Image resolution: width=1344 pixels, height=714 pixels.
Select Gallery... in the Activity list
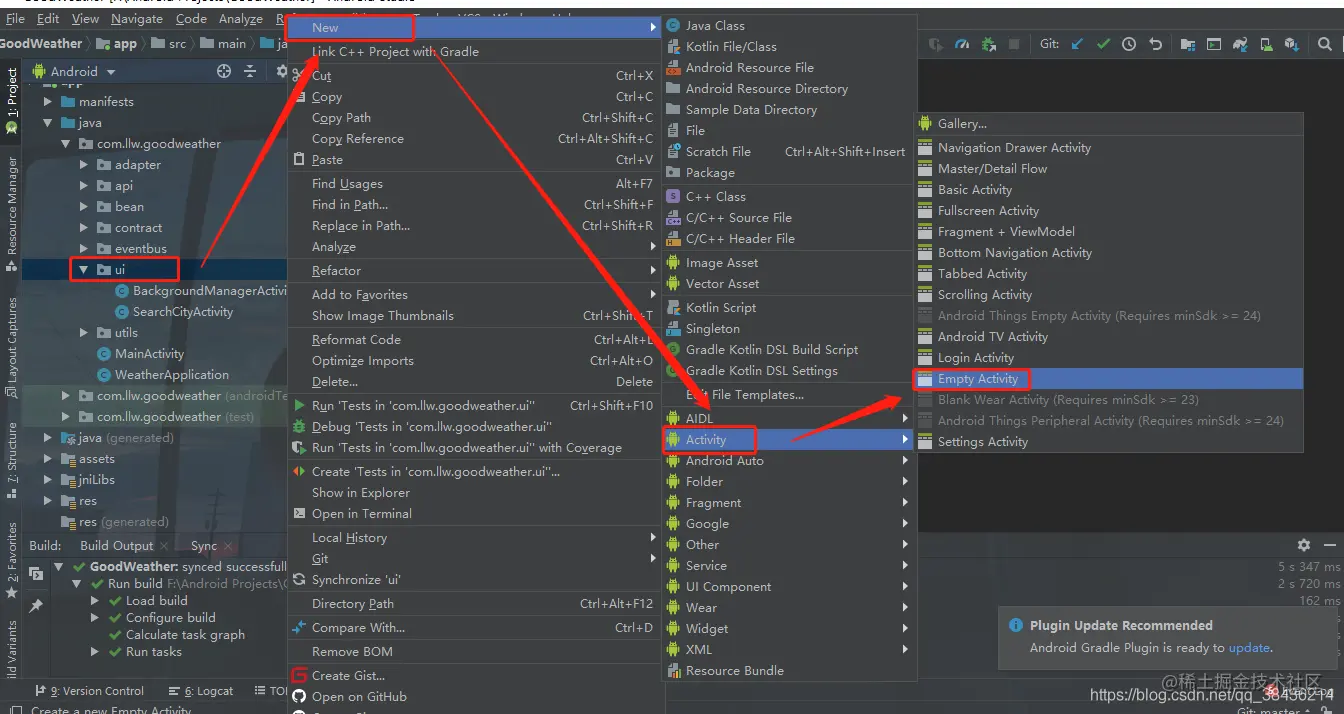(x=1108, y=124)
